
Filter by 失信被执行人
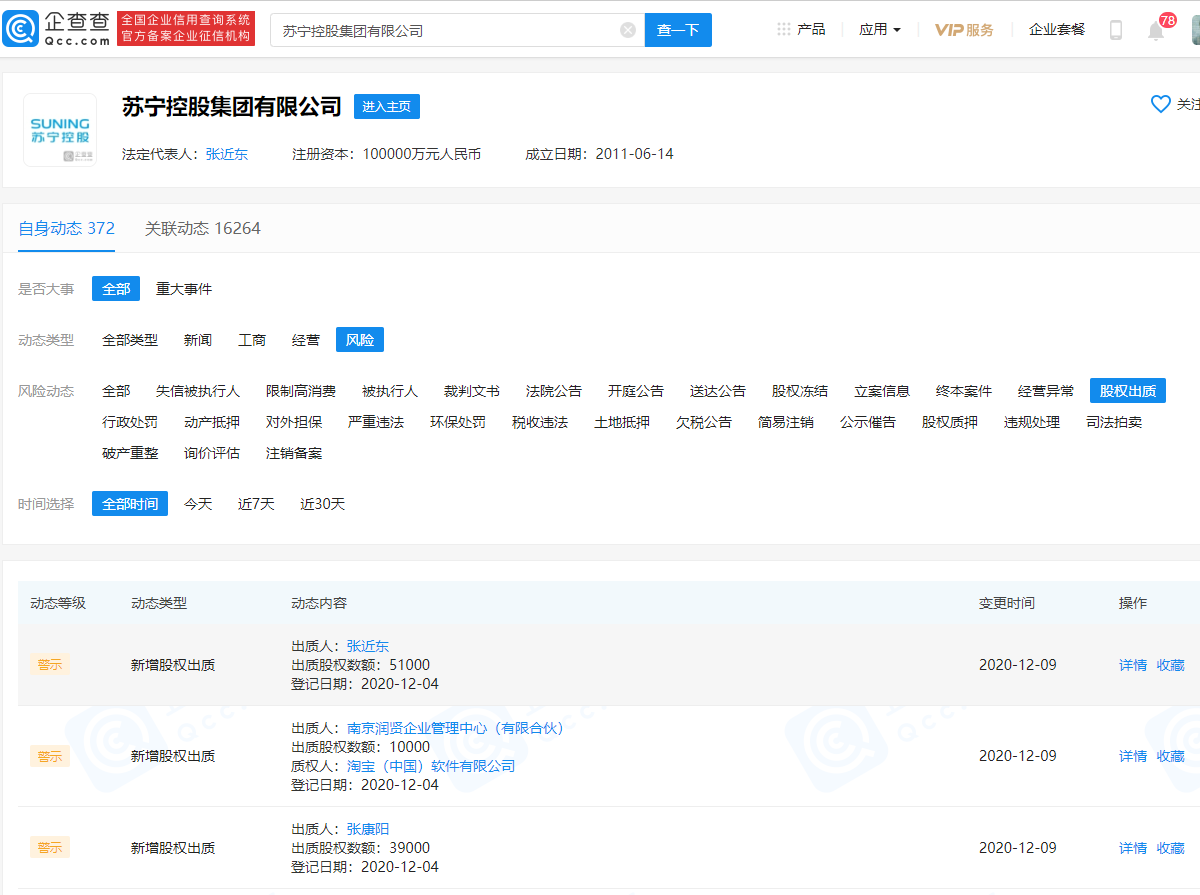[x=198, y=391]
